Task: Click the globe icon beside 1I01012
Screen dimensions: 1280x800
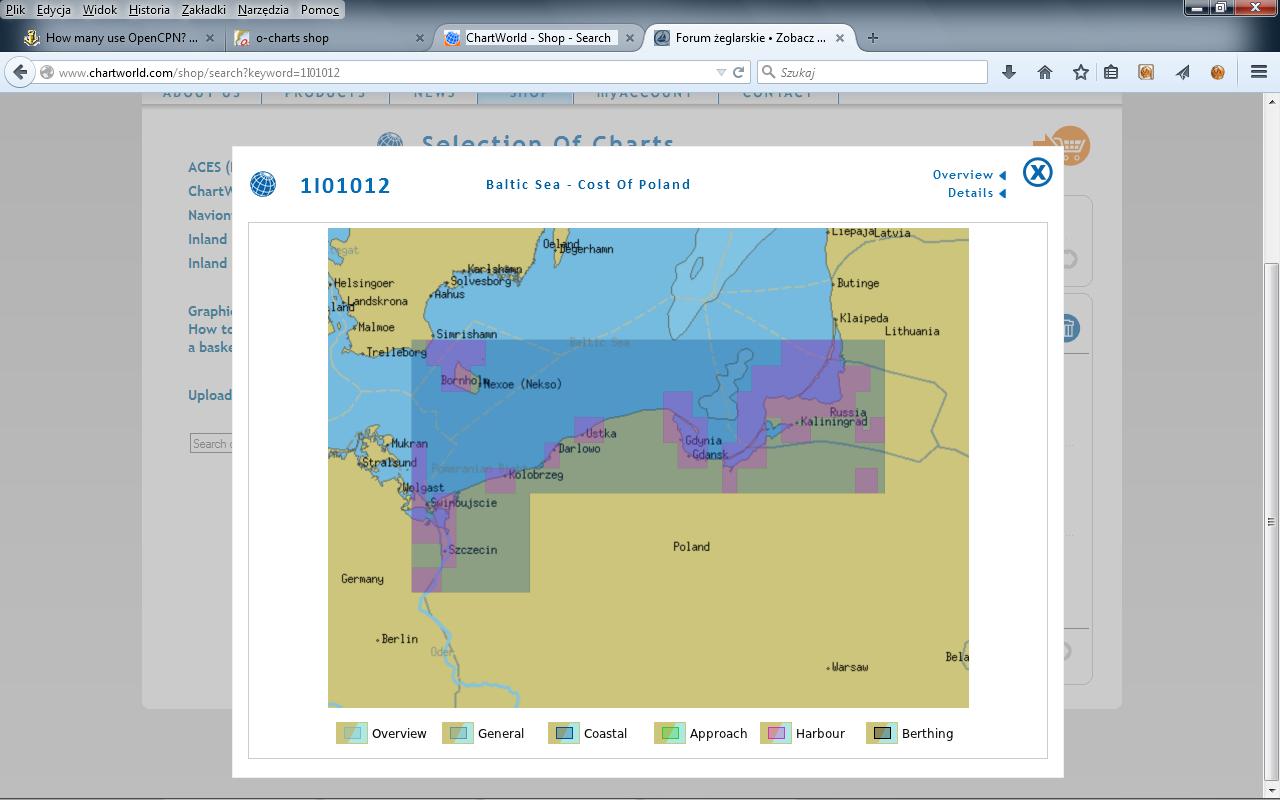Action: pos(263,184)
